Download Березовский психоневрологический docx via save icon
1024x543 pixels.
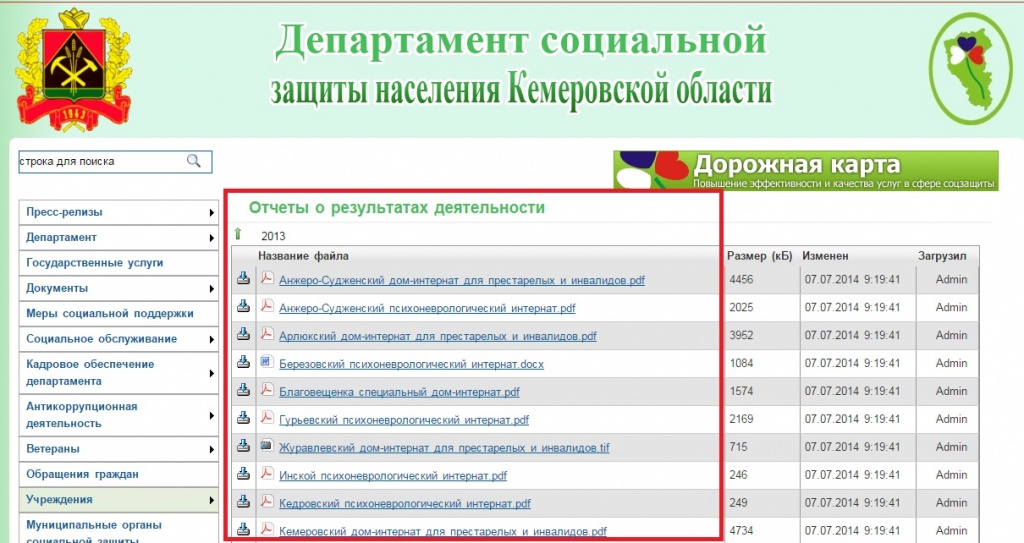pyautogui.click(x=243, y=363)
